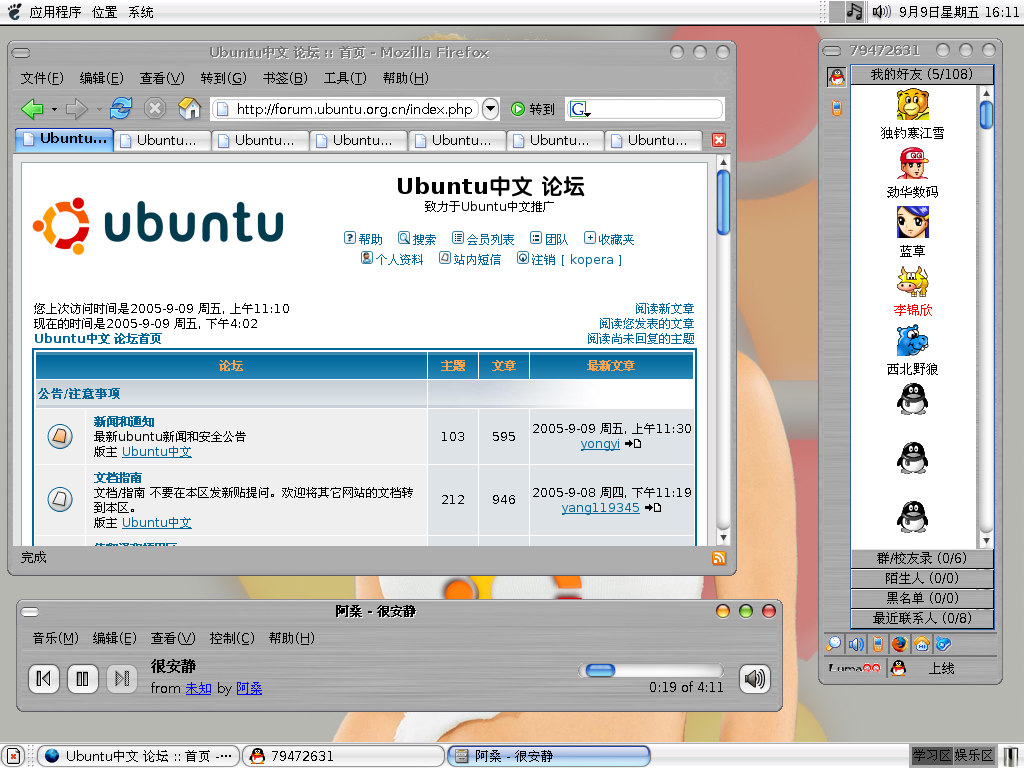Switch to the 娱乐区 workspace
The image size is (1024, 768).
pos(973,756)
